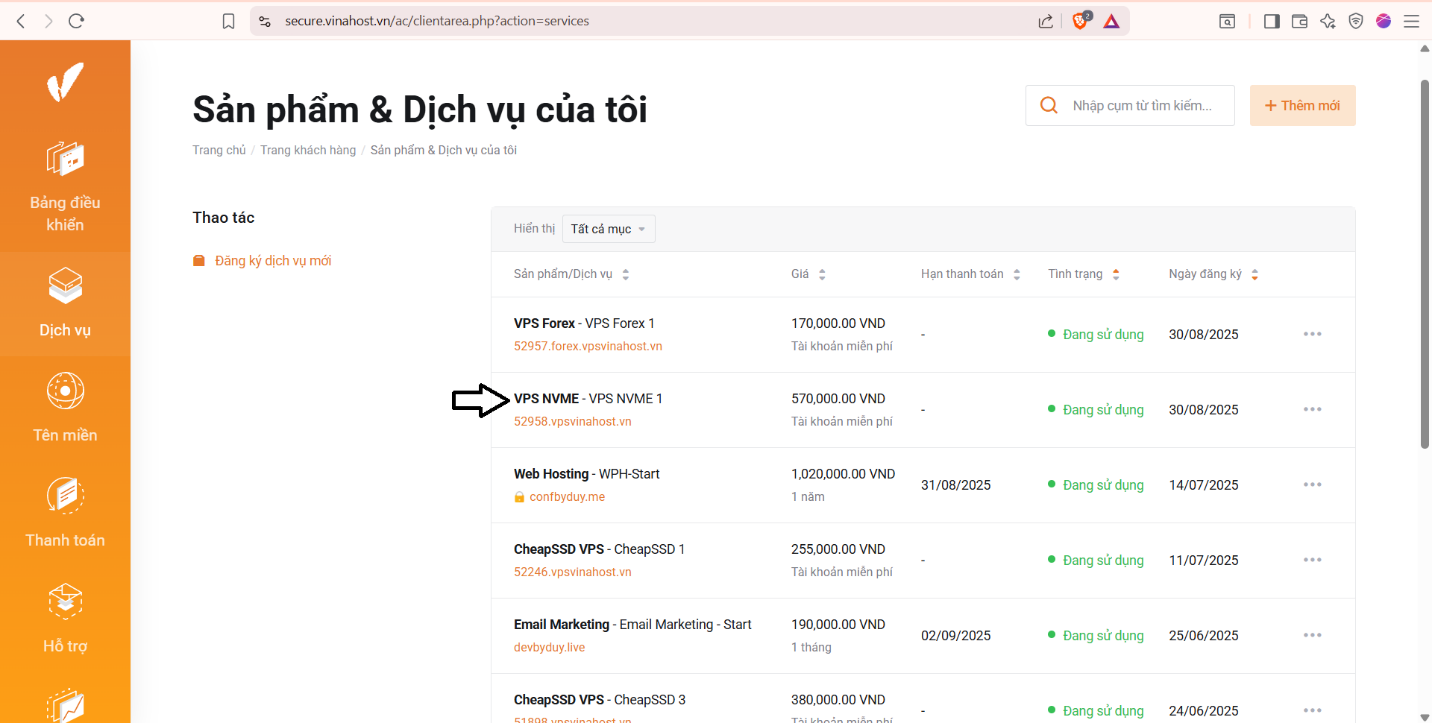Click browser back arrow
This screenshot has height=723, width=1432.
[x=20, y=21]
